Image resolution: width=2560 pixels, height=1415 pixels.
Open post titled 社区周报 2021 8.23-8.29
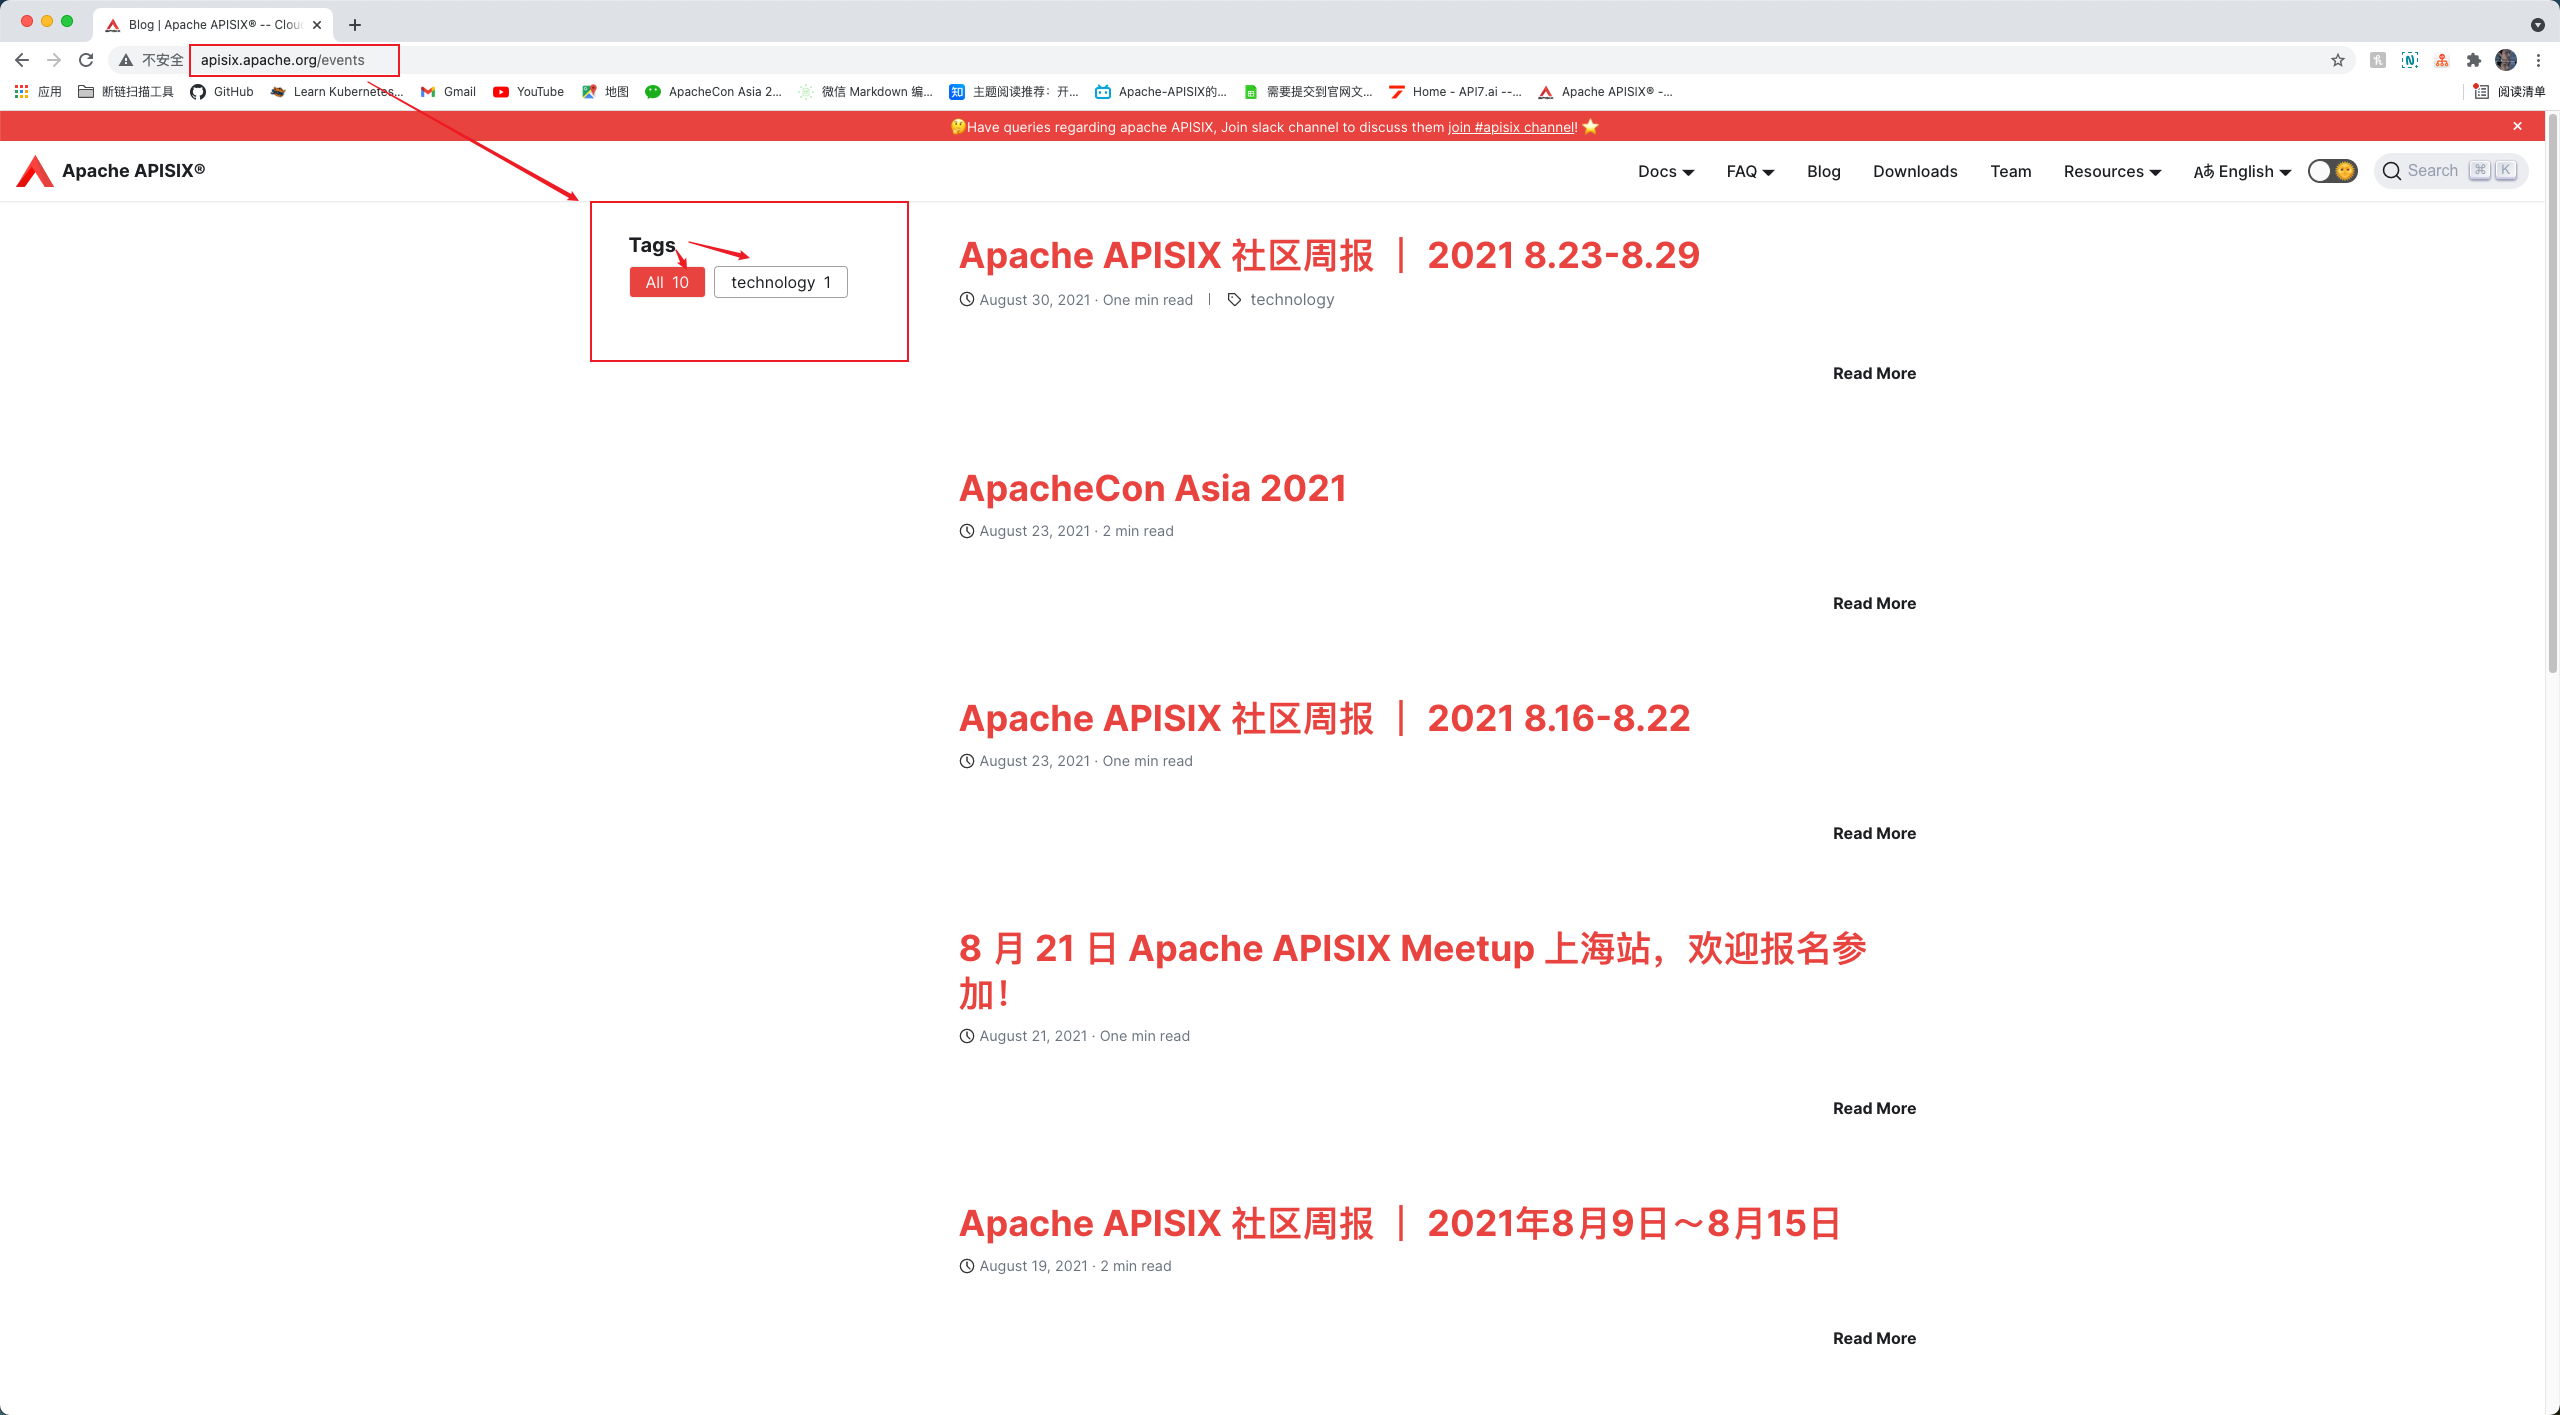pos(1329,255)
